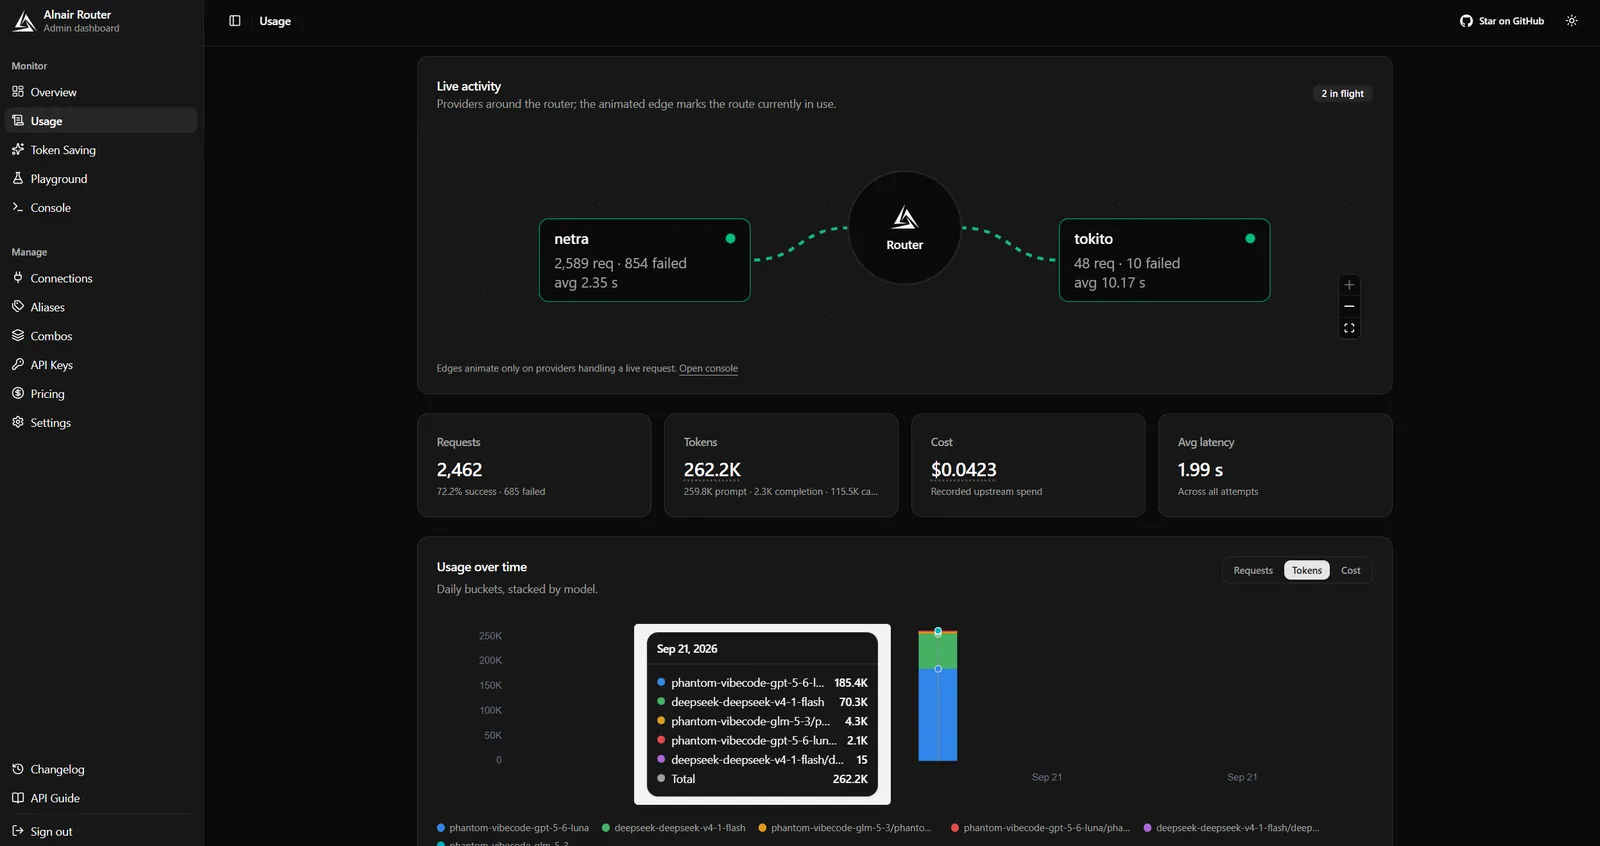
Task: Toggle phantom-vibecode-gpt-5-6-luna/pha red legend entry
Action: point(1041,828)
